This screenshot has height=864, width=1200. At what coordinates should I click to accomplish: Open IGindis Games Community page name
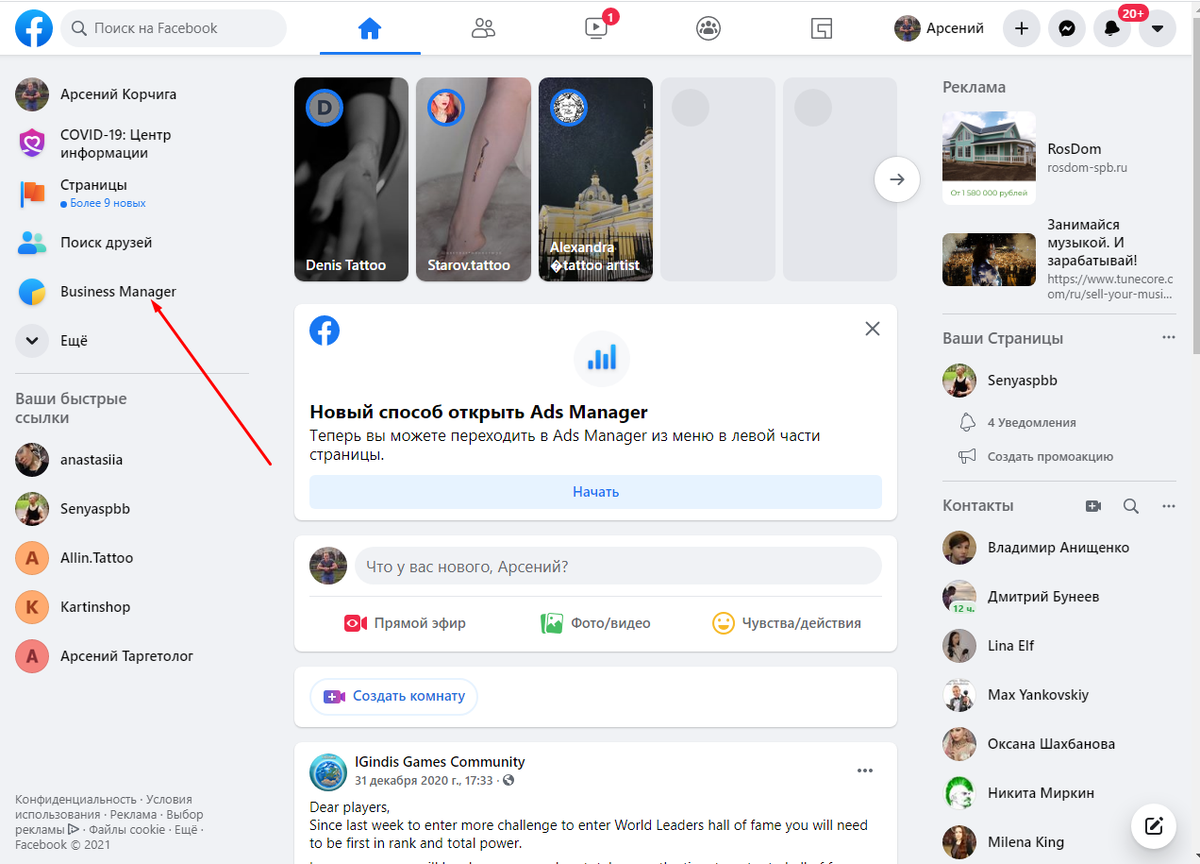pos(440,762)
